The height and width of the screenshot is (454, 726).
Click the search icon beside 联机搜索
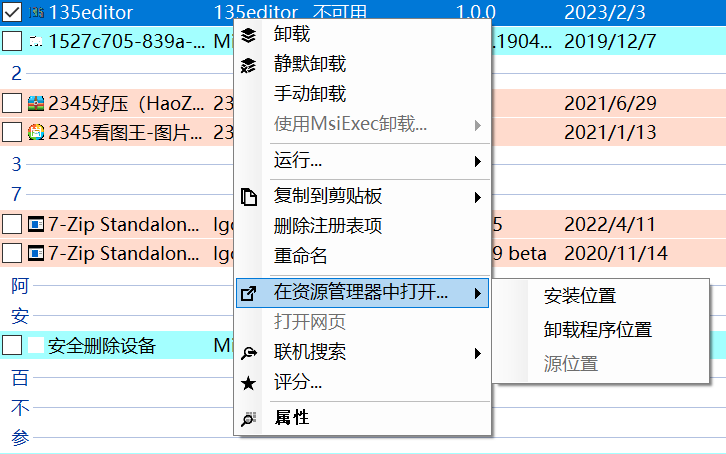pyautogui.click(x=249, y=353)
